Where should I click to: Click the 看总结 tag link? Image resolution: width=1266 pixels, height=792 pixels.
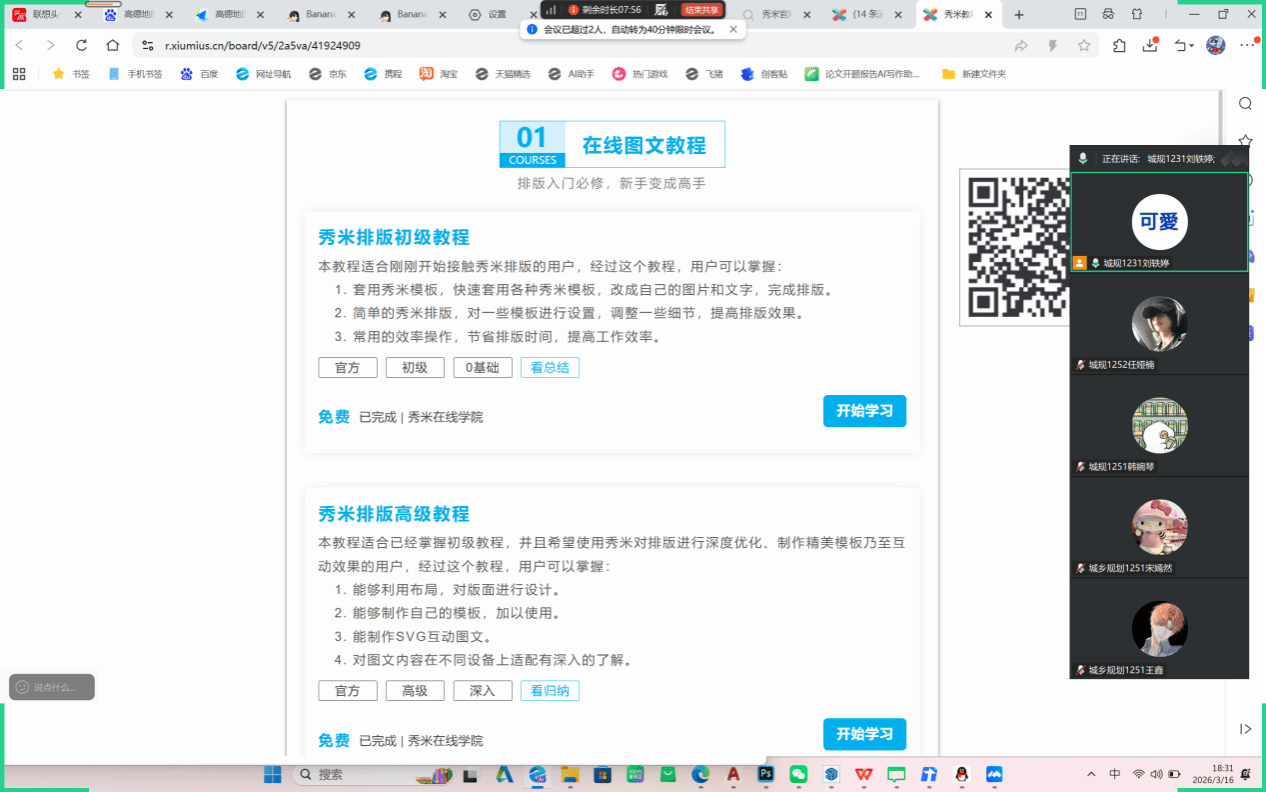tap(549, 368)
